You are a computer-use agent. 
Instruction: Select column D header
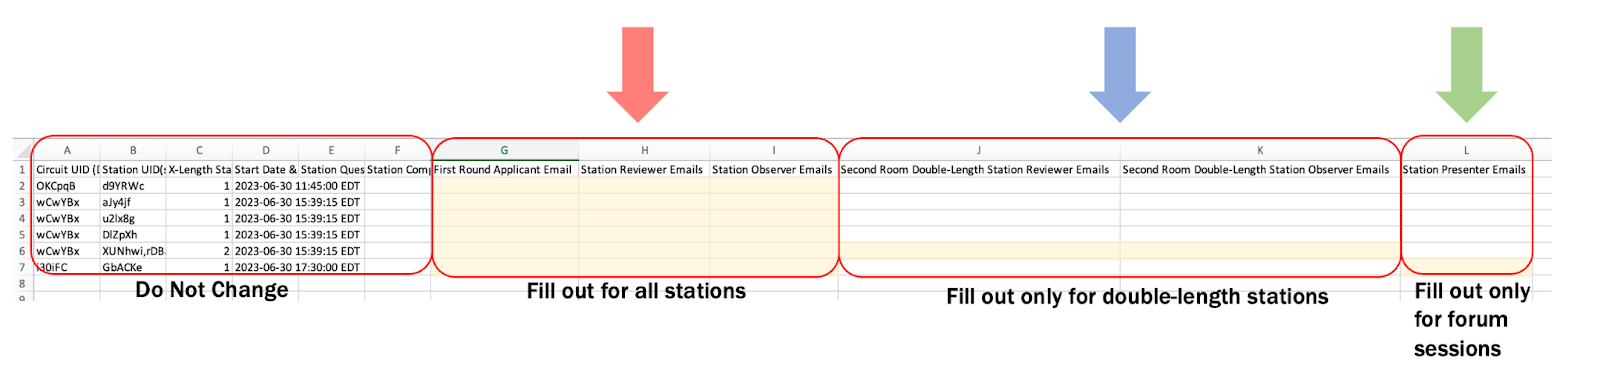tap(265, 151)
